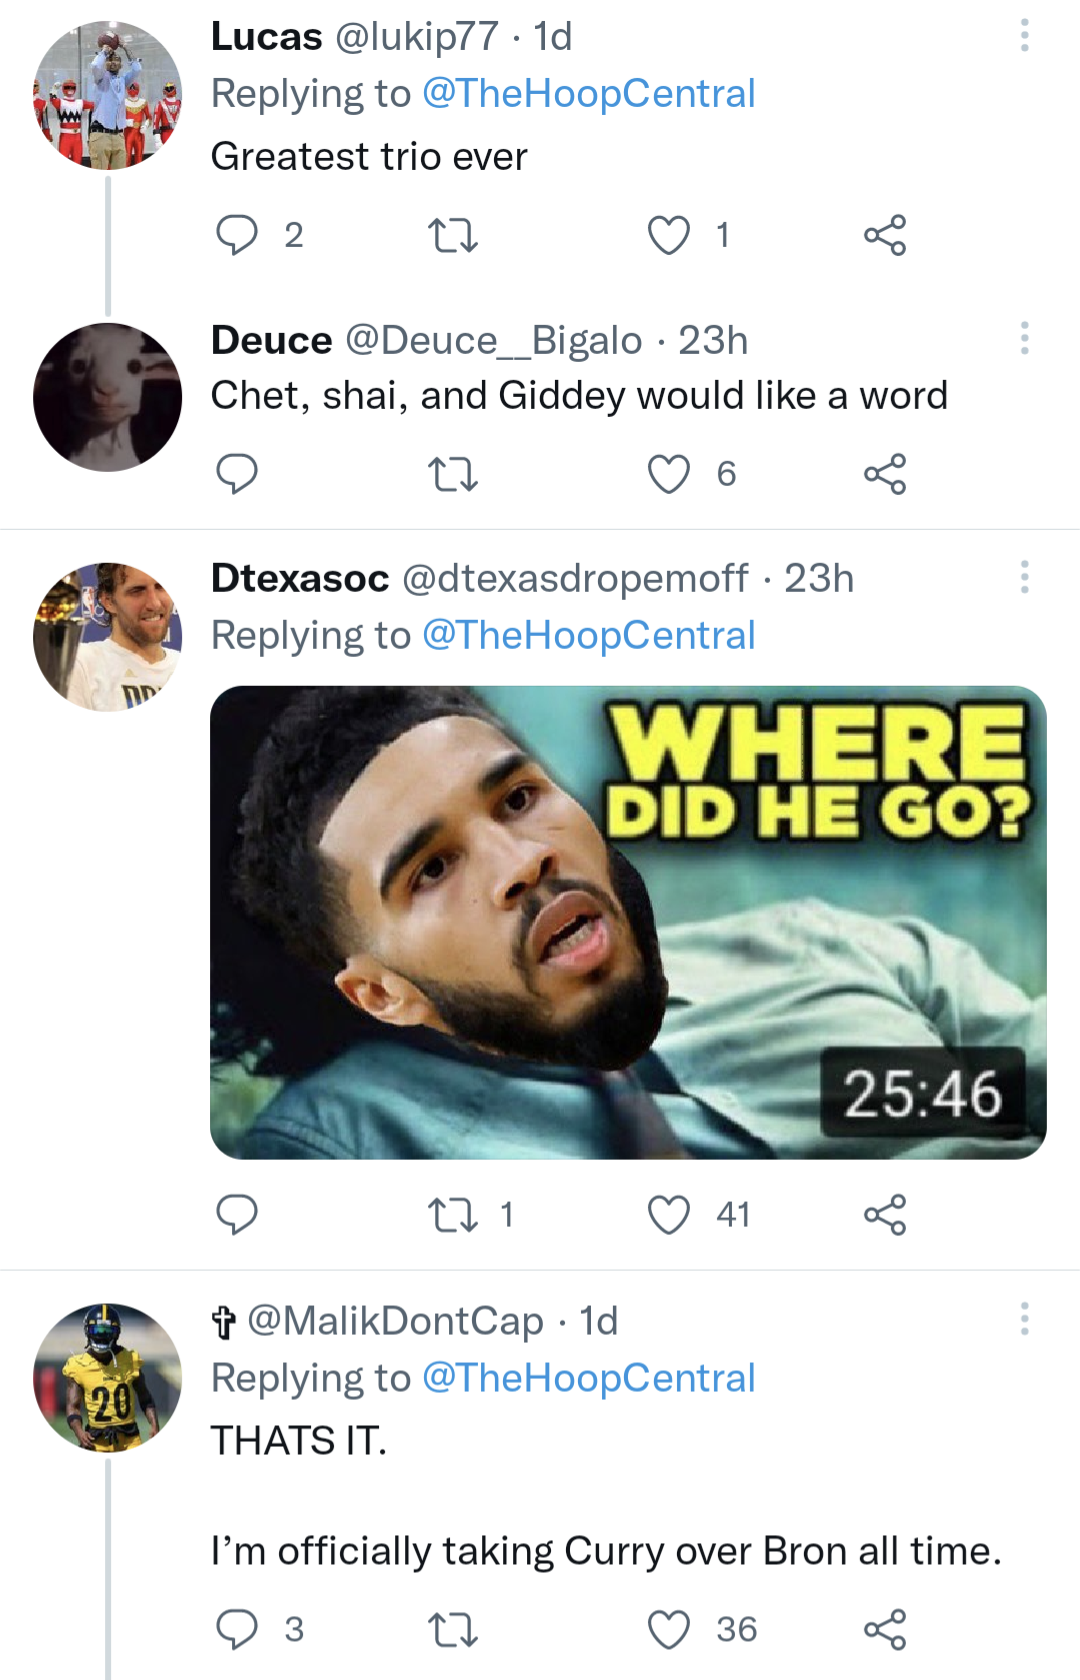The width and height of the screenshot is (1080, 1680).
Task: Like Lucas's "Greatest trio ever" tweet
Action: click(668, 235)
